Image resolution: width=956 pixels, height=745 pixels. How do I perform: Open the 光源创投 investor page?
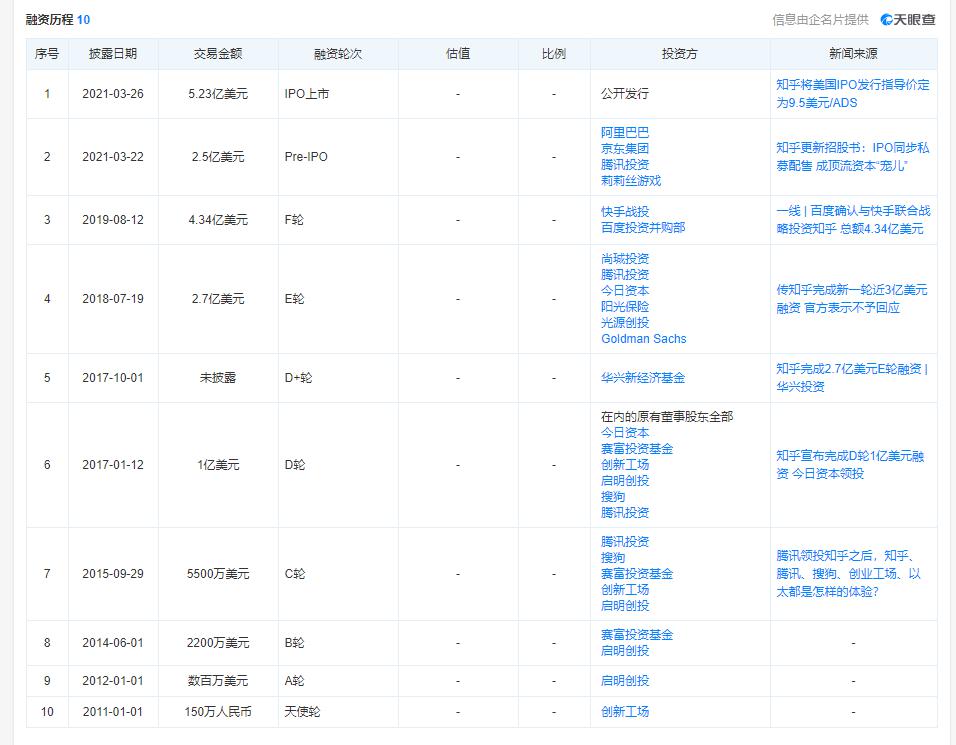coord(625,322)
